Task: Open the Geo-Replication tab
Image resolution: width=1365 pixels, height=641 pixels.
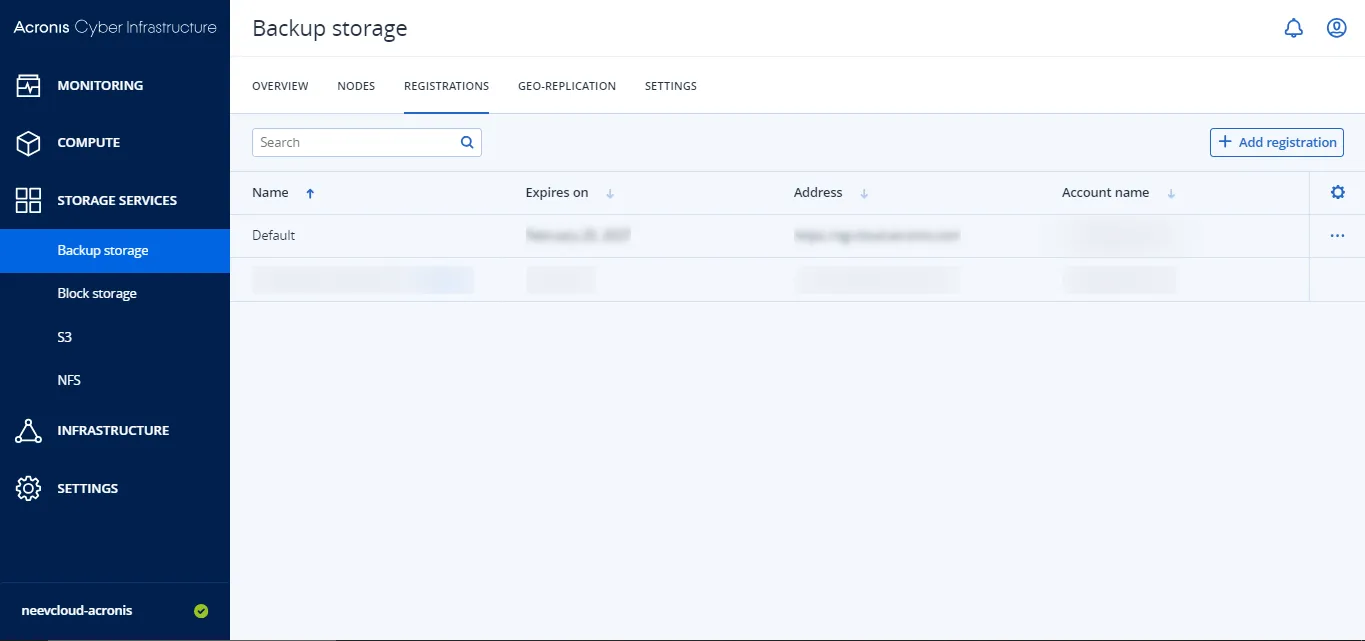Action: tap(567, 86)
